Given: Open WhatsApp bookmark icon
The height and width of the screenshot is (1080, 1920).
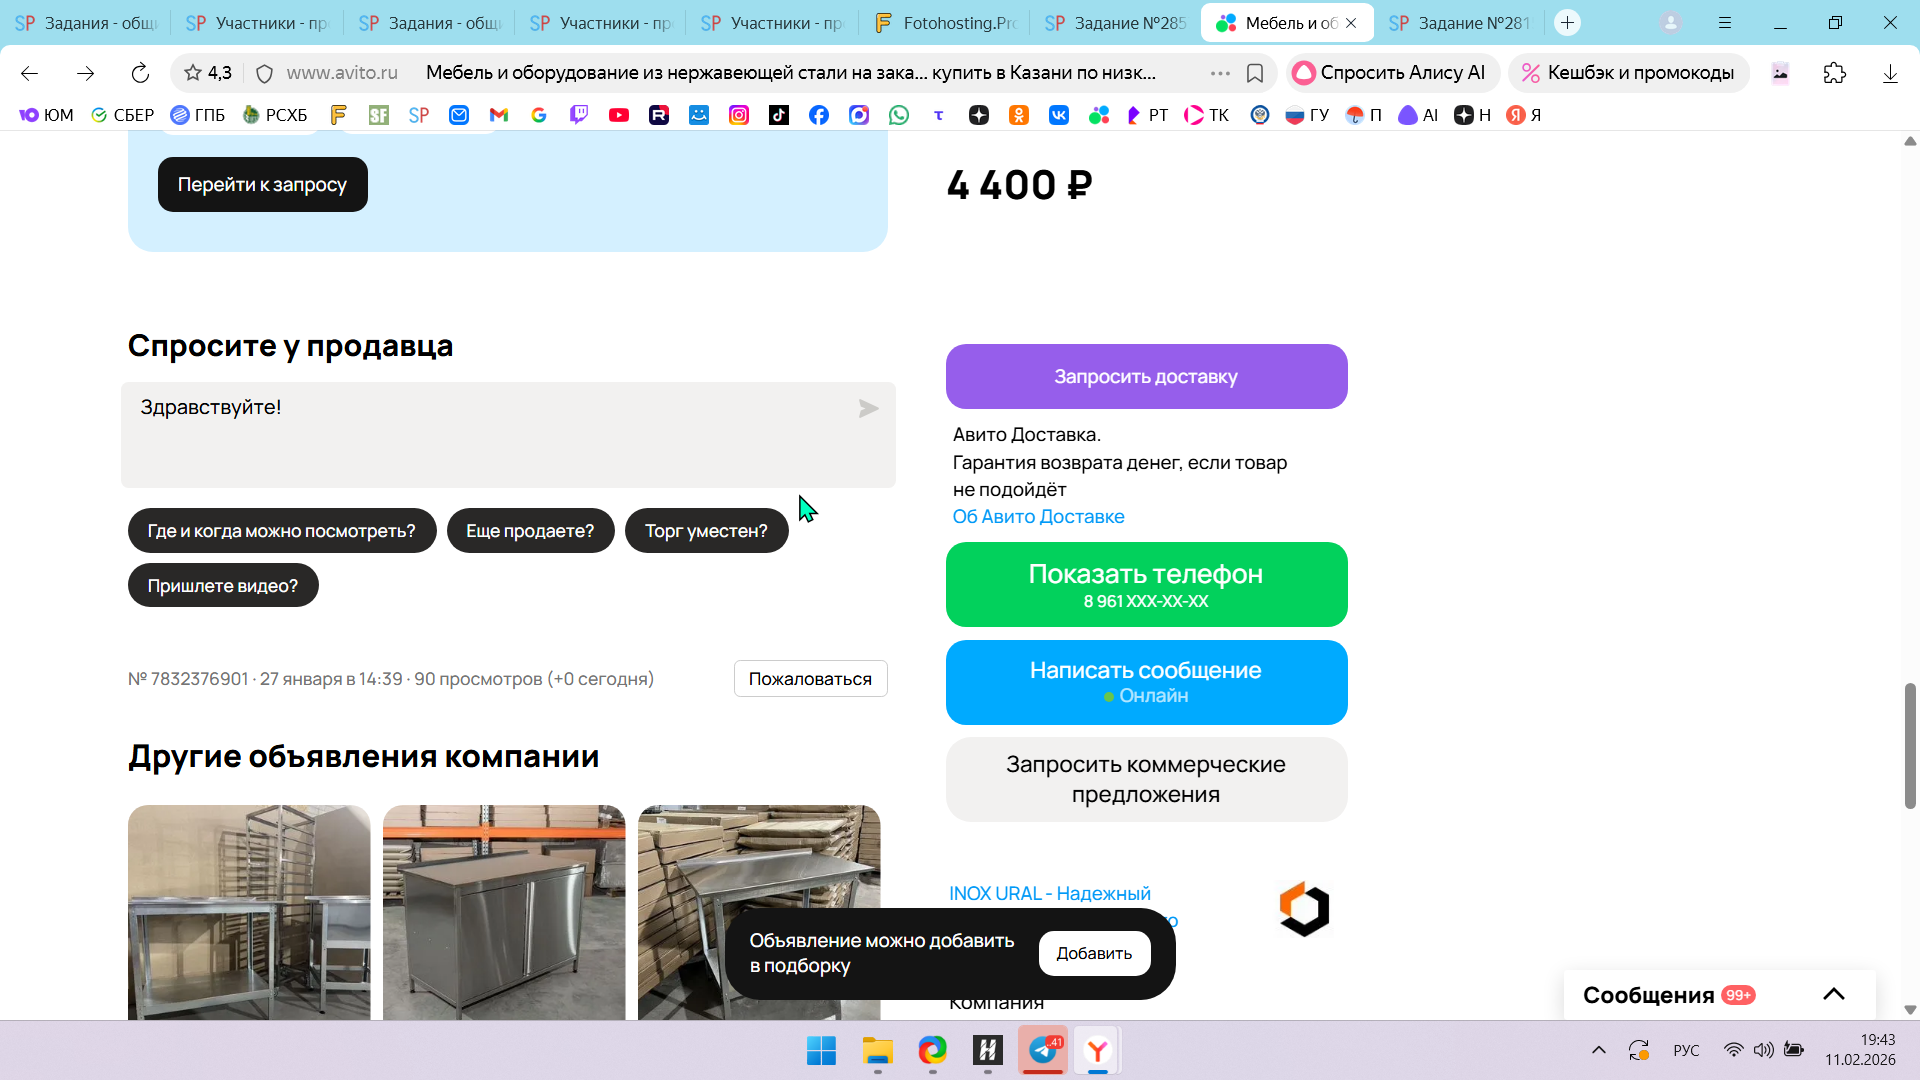Looking at the screenshot, I should (x=899, y=115).
